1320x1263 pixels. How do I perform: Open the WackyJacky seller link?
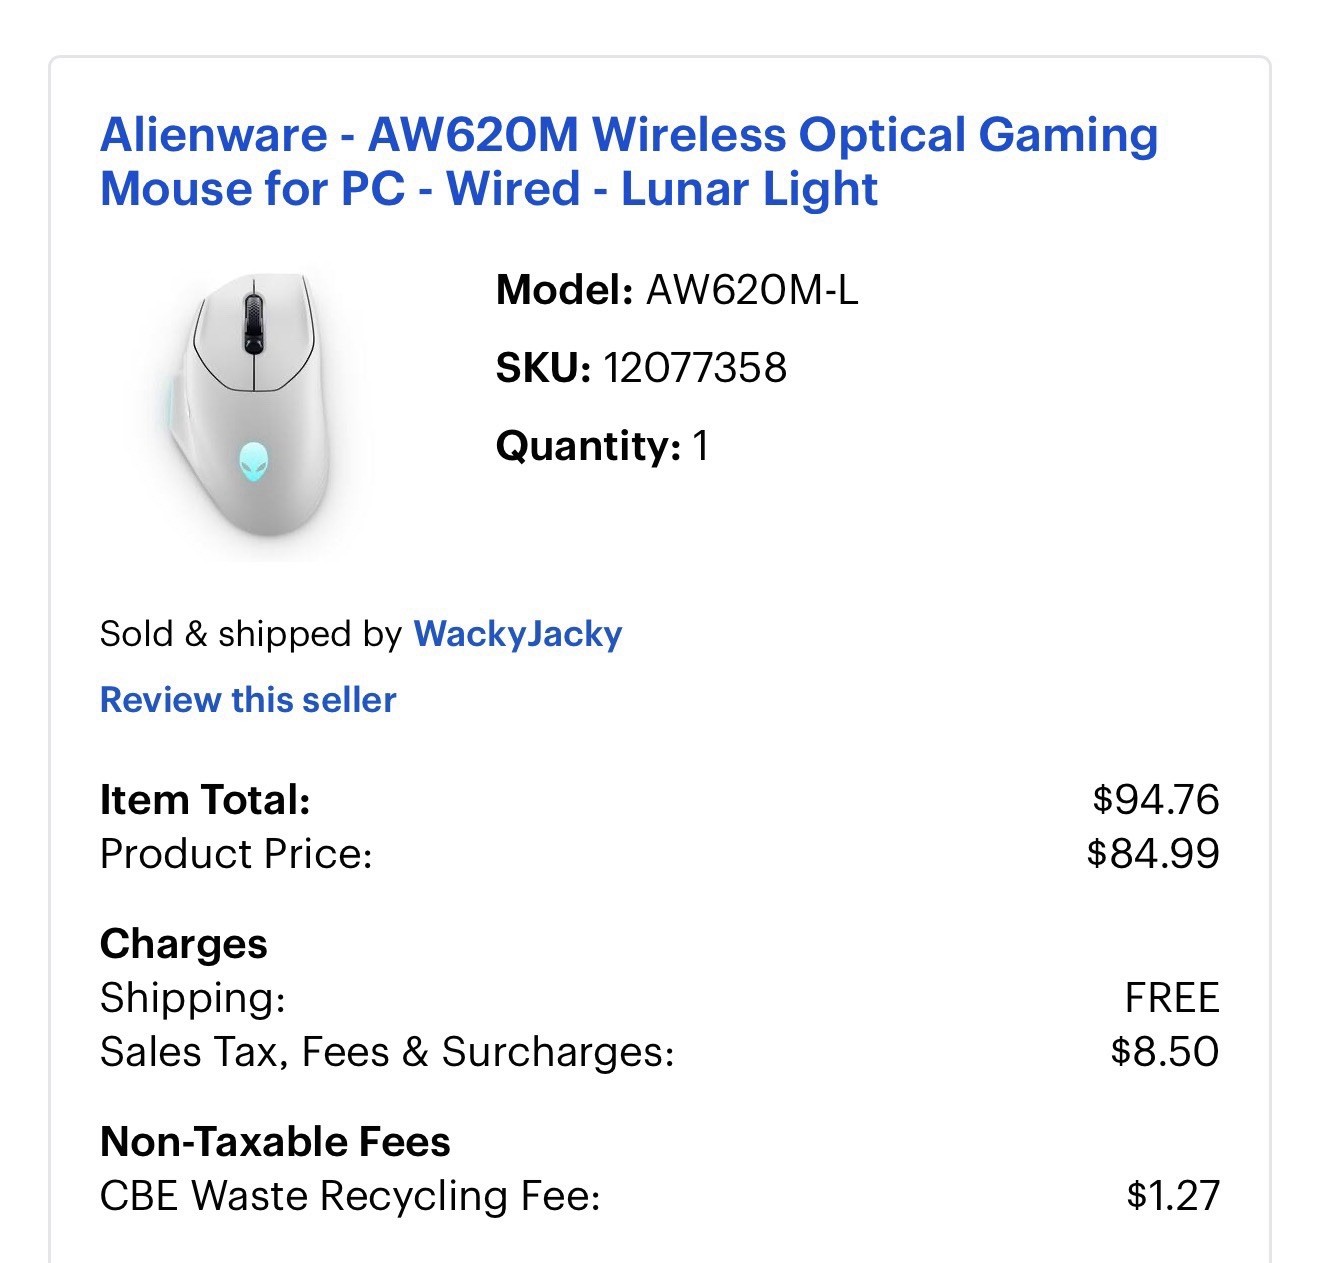click(517, 634)
